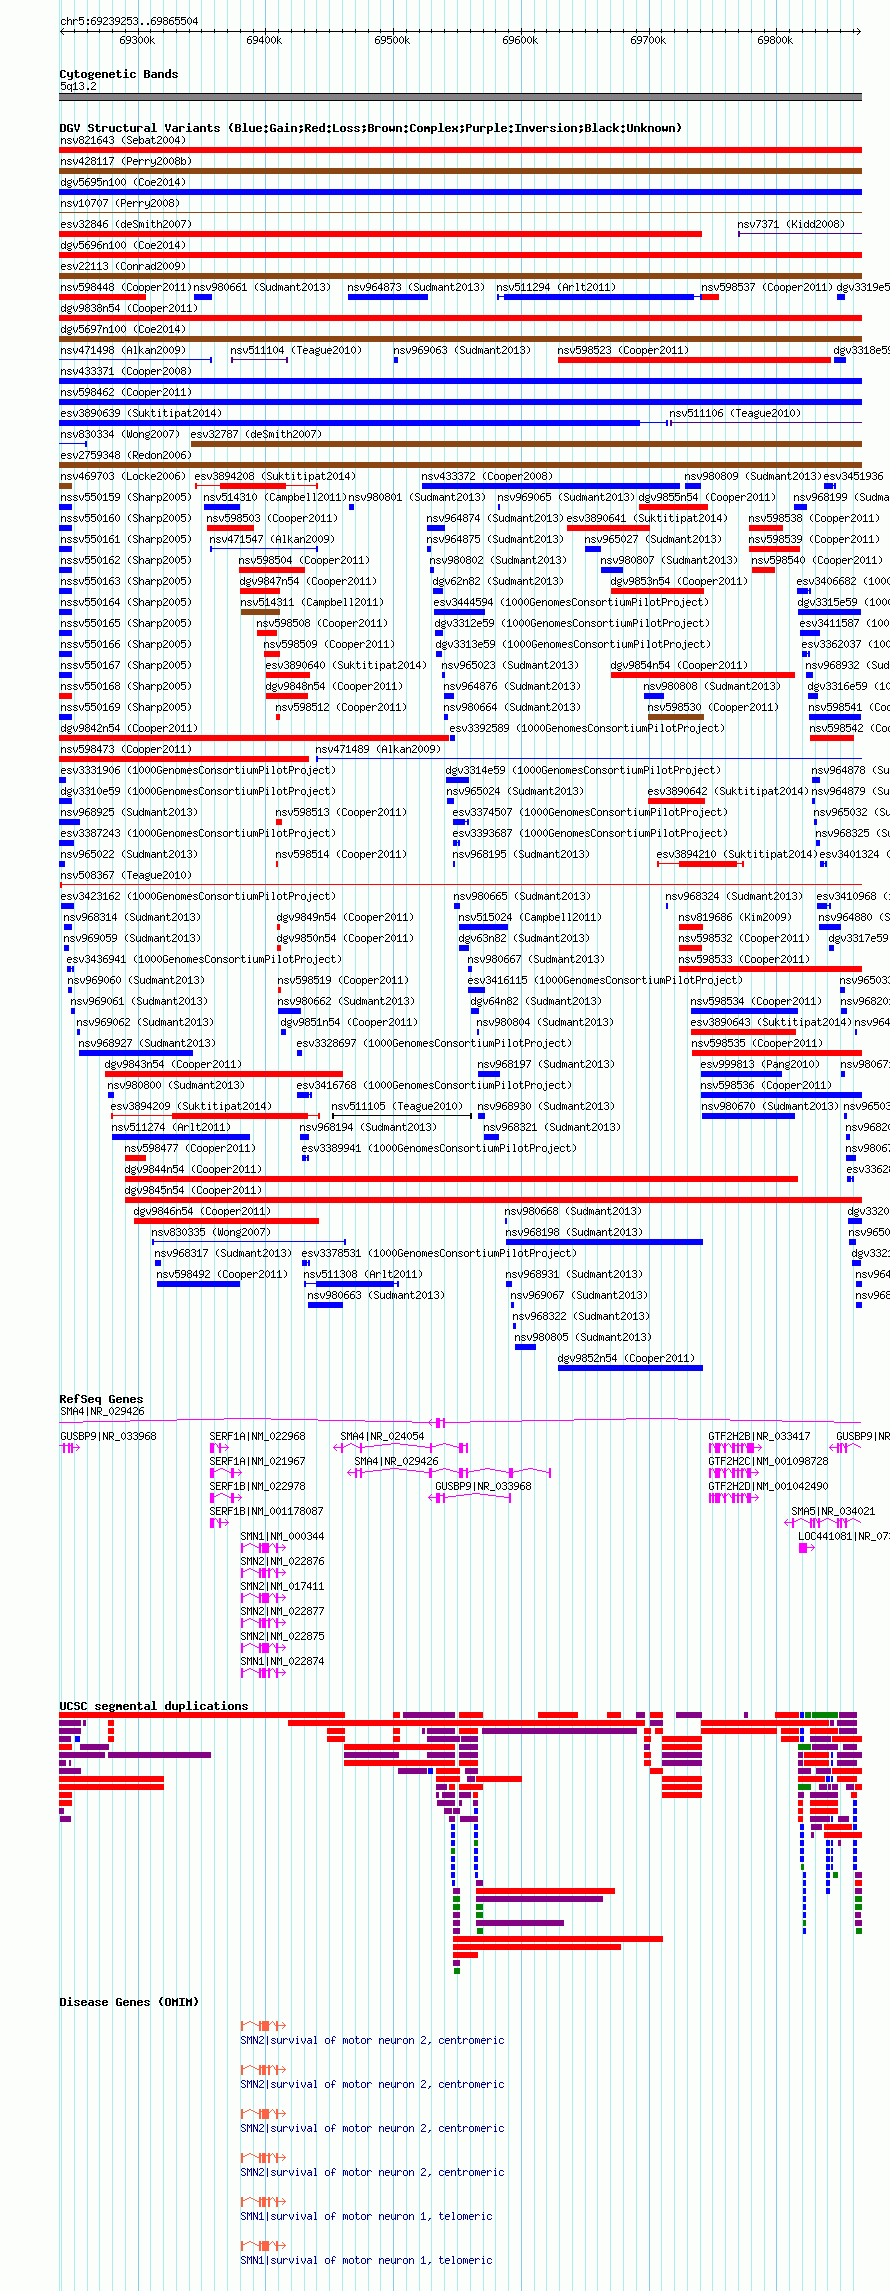This screenshot has height=2291, width=890.
Task: Select variant esv3890639 (Suktitipat2014)
Action: pyautogui.click(x=141, y=413)
